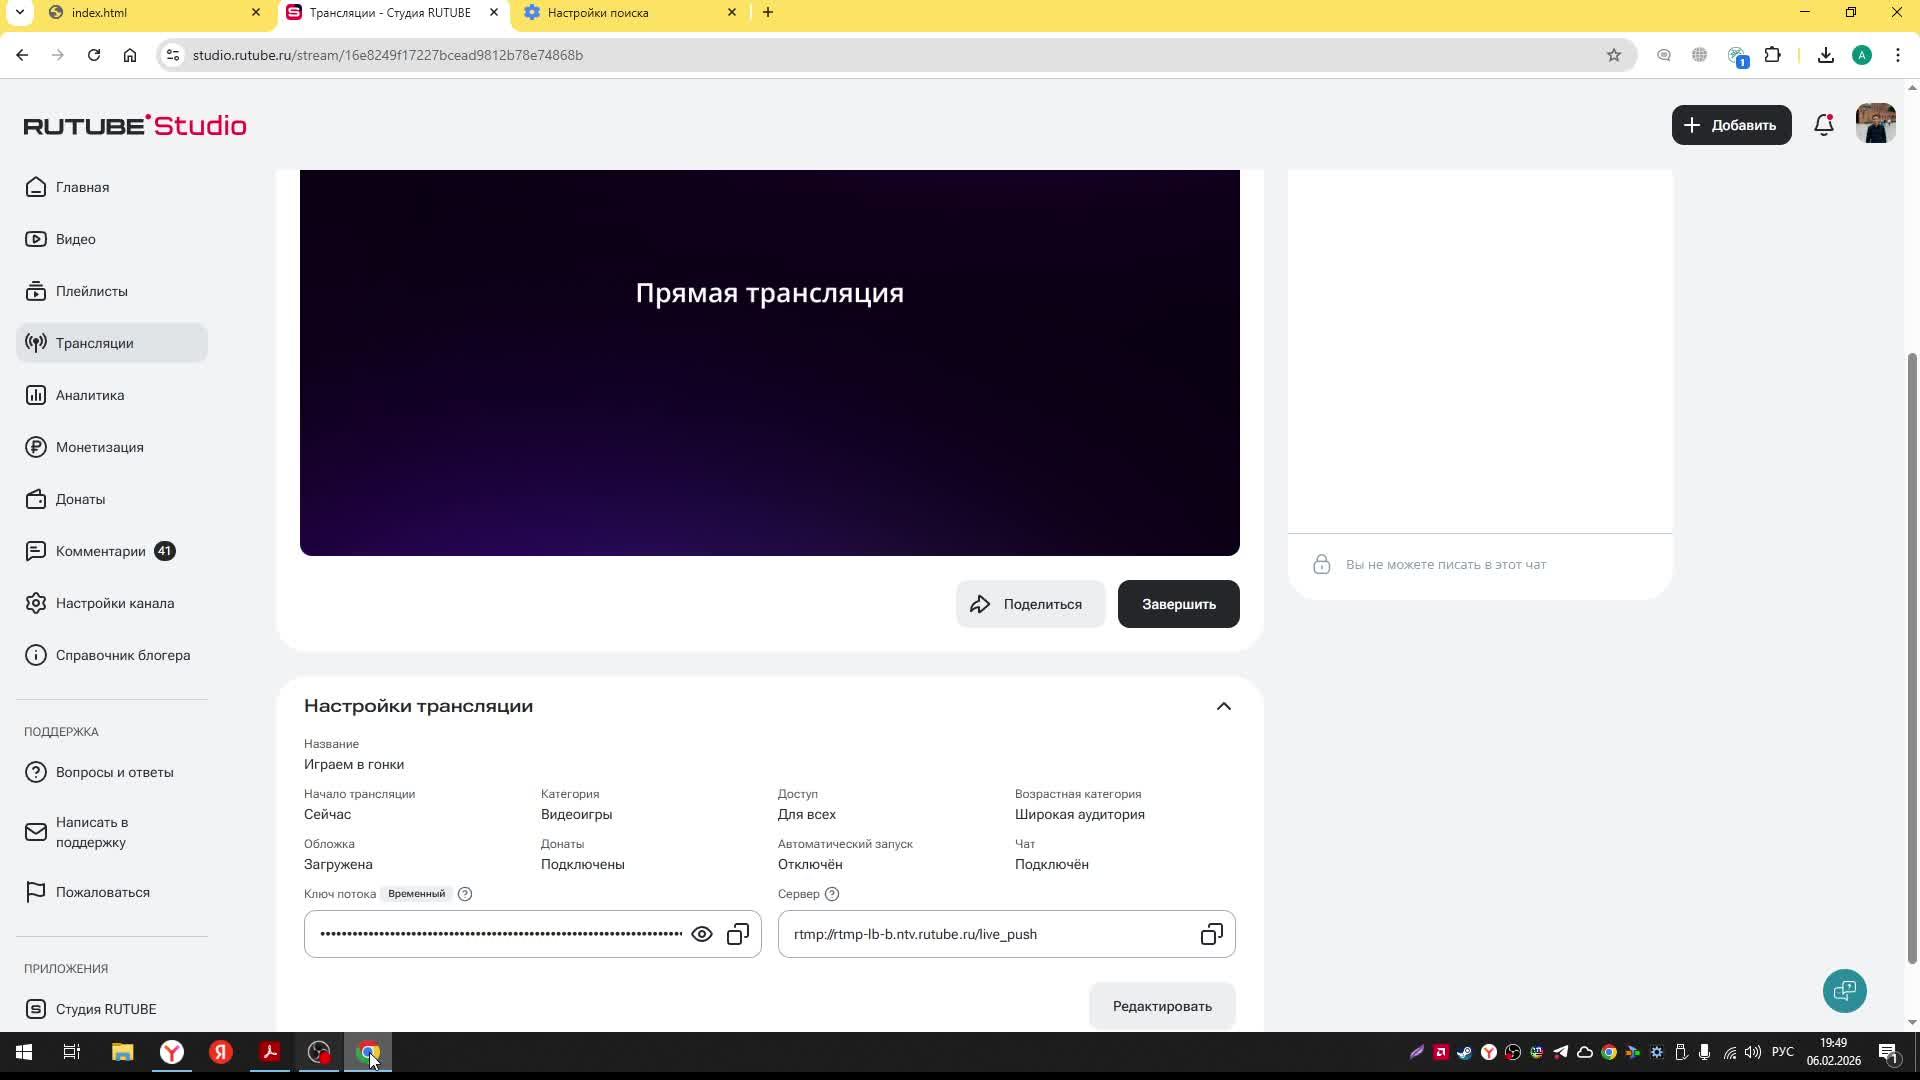Reveal the stream key with eye icon

coord(702,934)
